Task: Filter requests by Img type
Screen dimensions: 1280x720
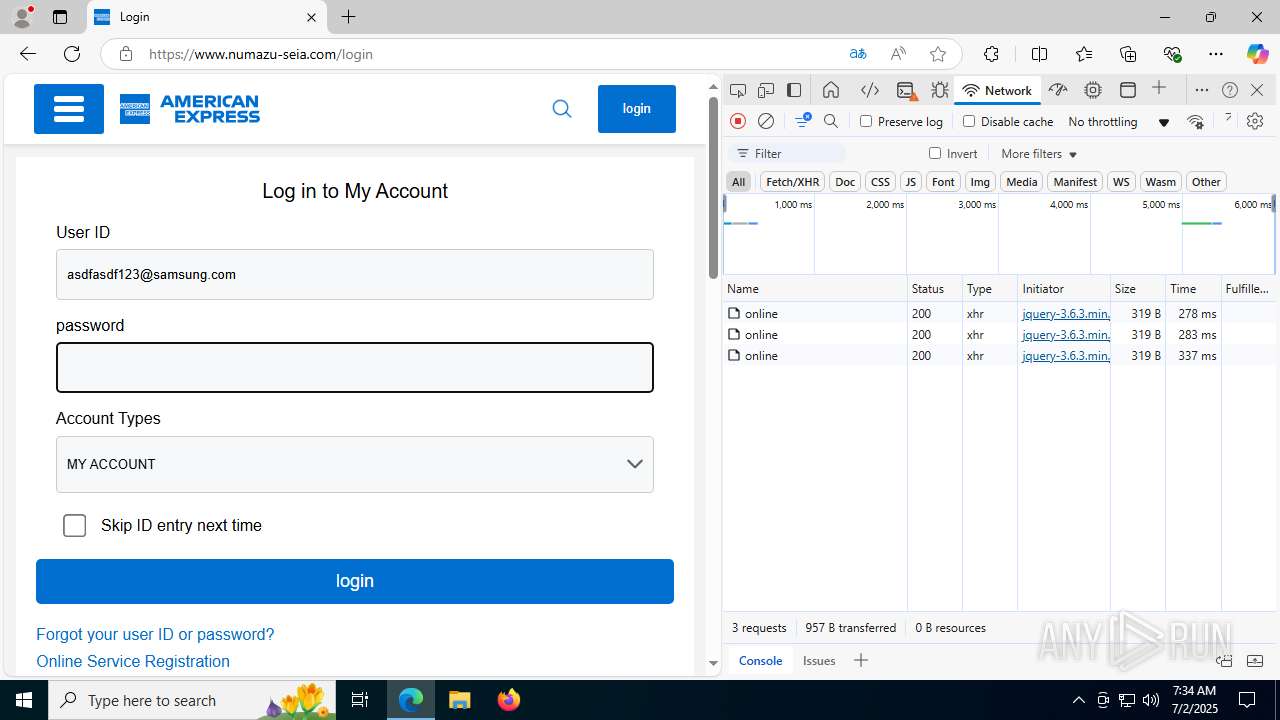Action: pos(980,182)
